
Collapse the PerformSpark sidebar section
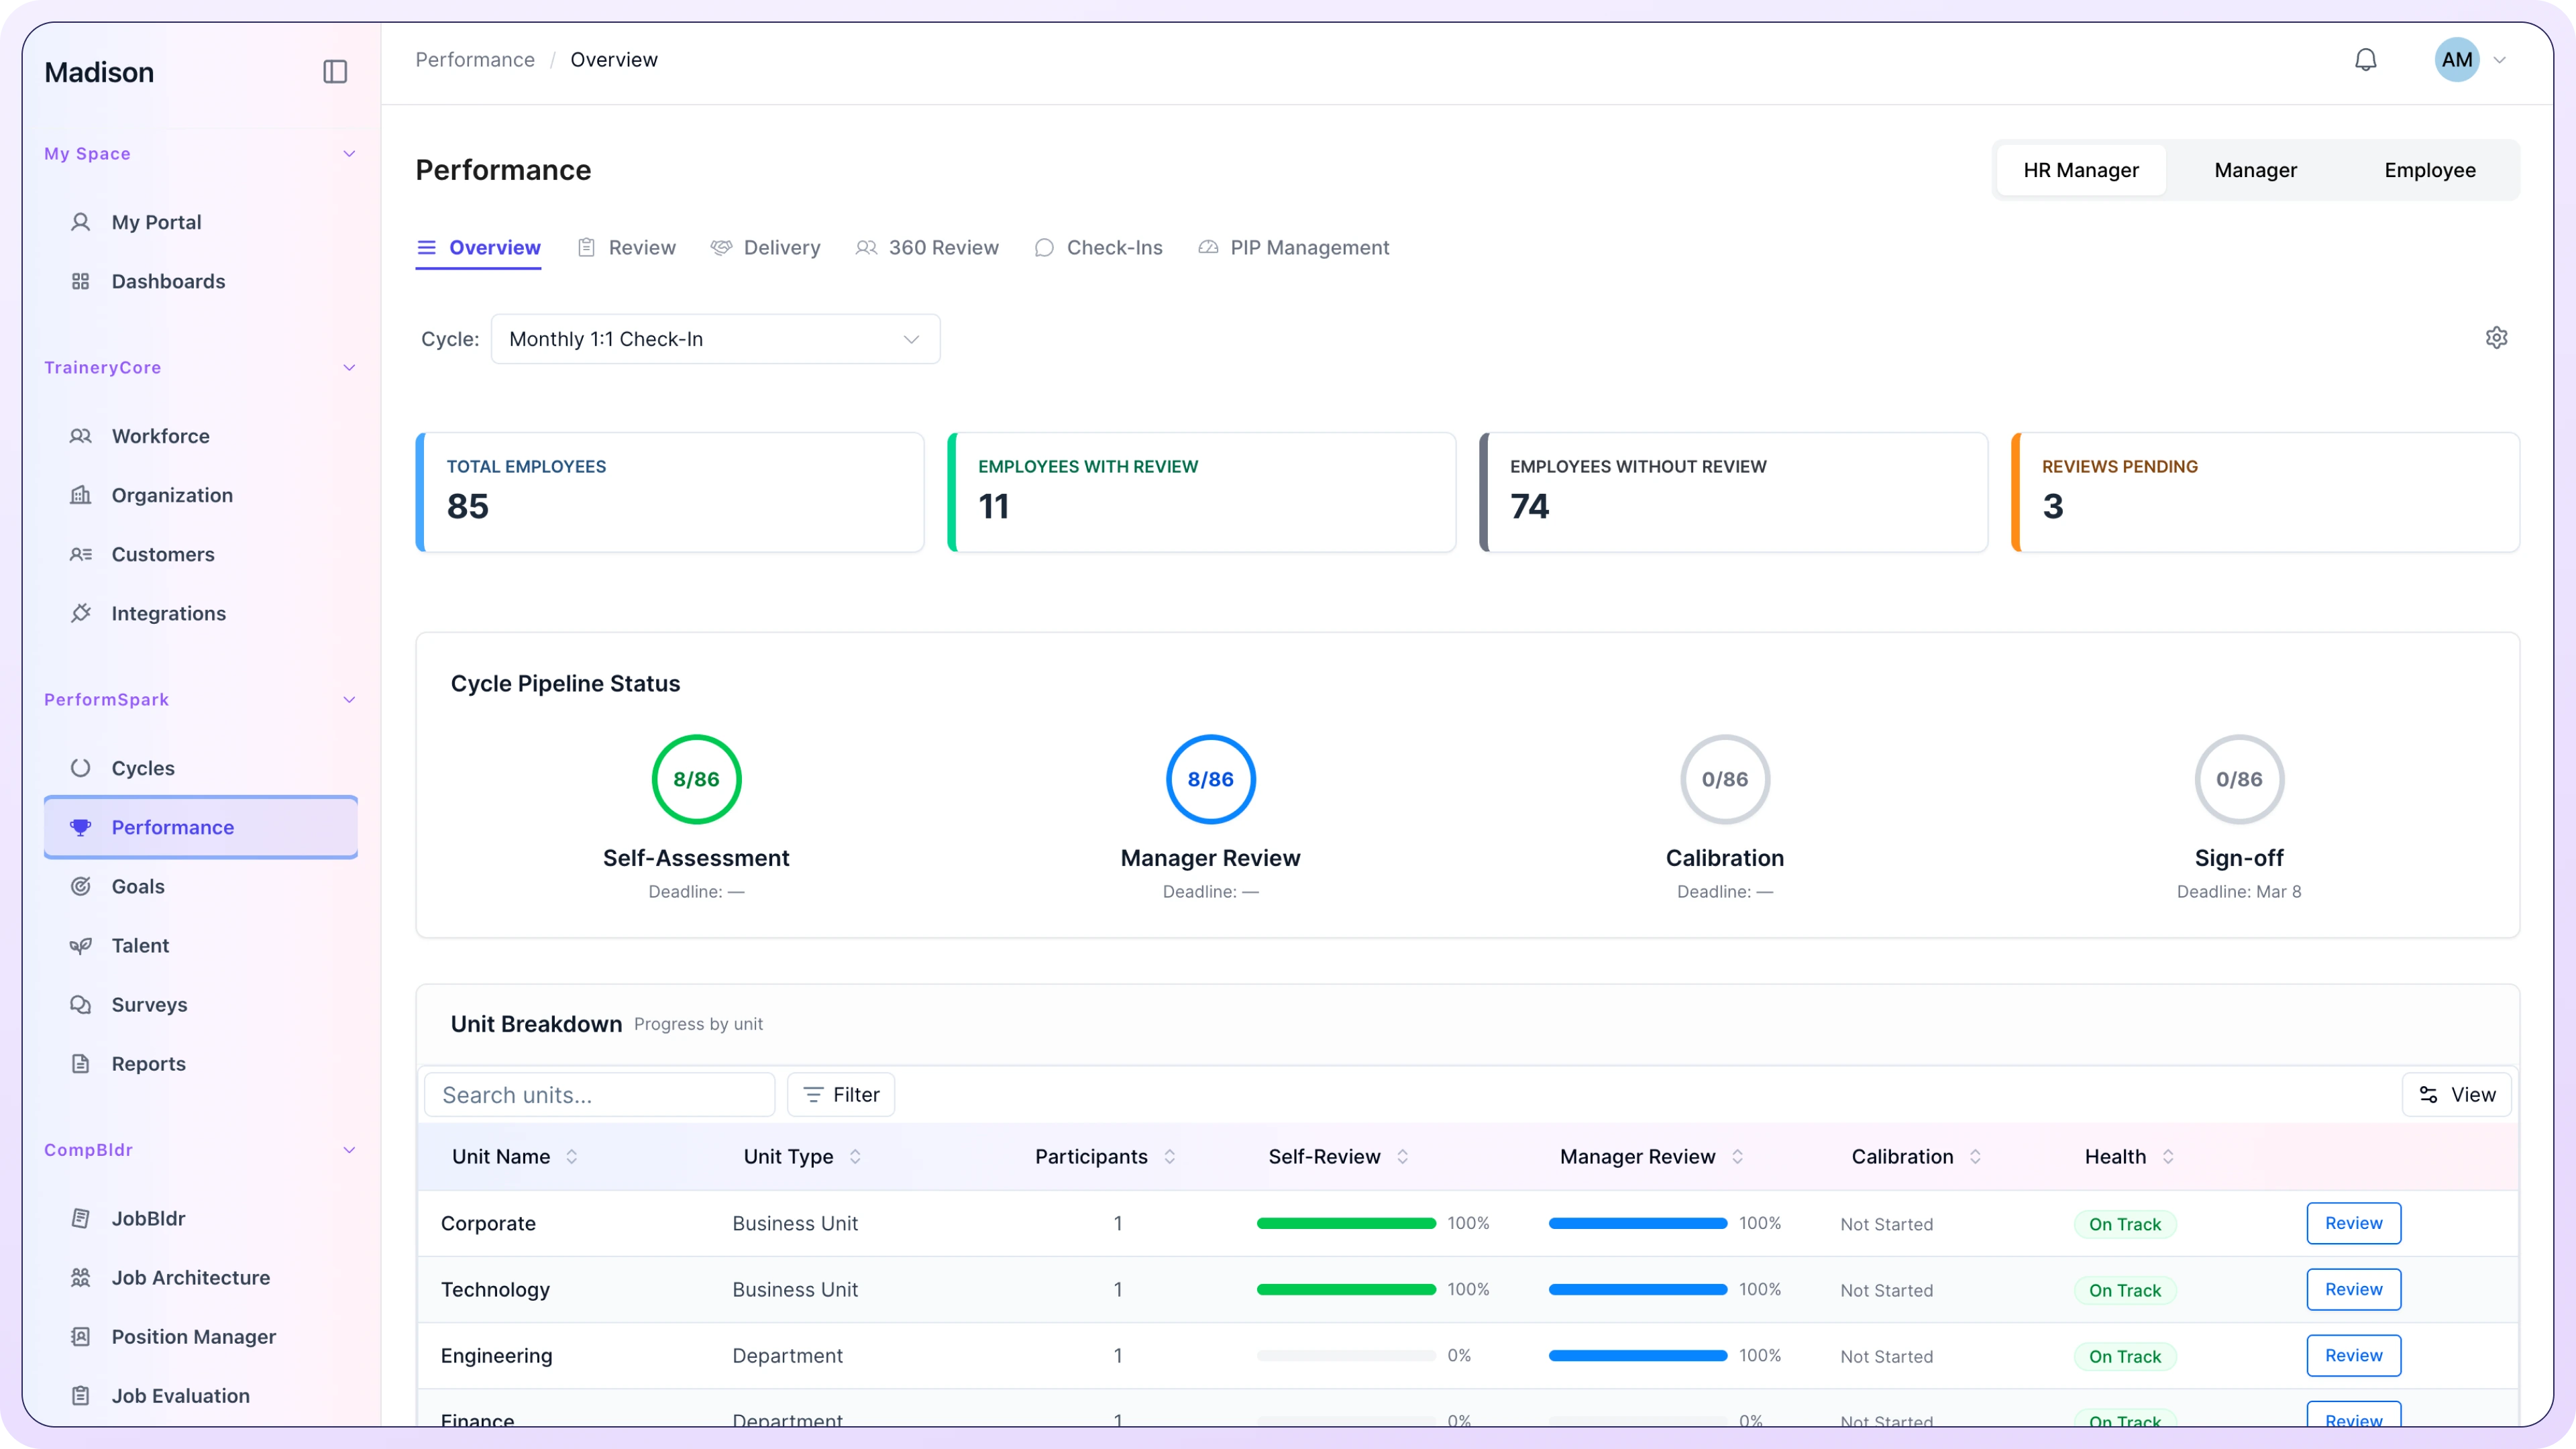(x=349, y=700)
